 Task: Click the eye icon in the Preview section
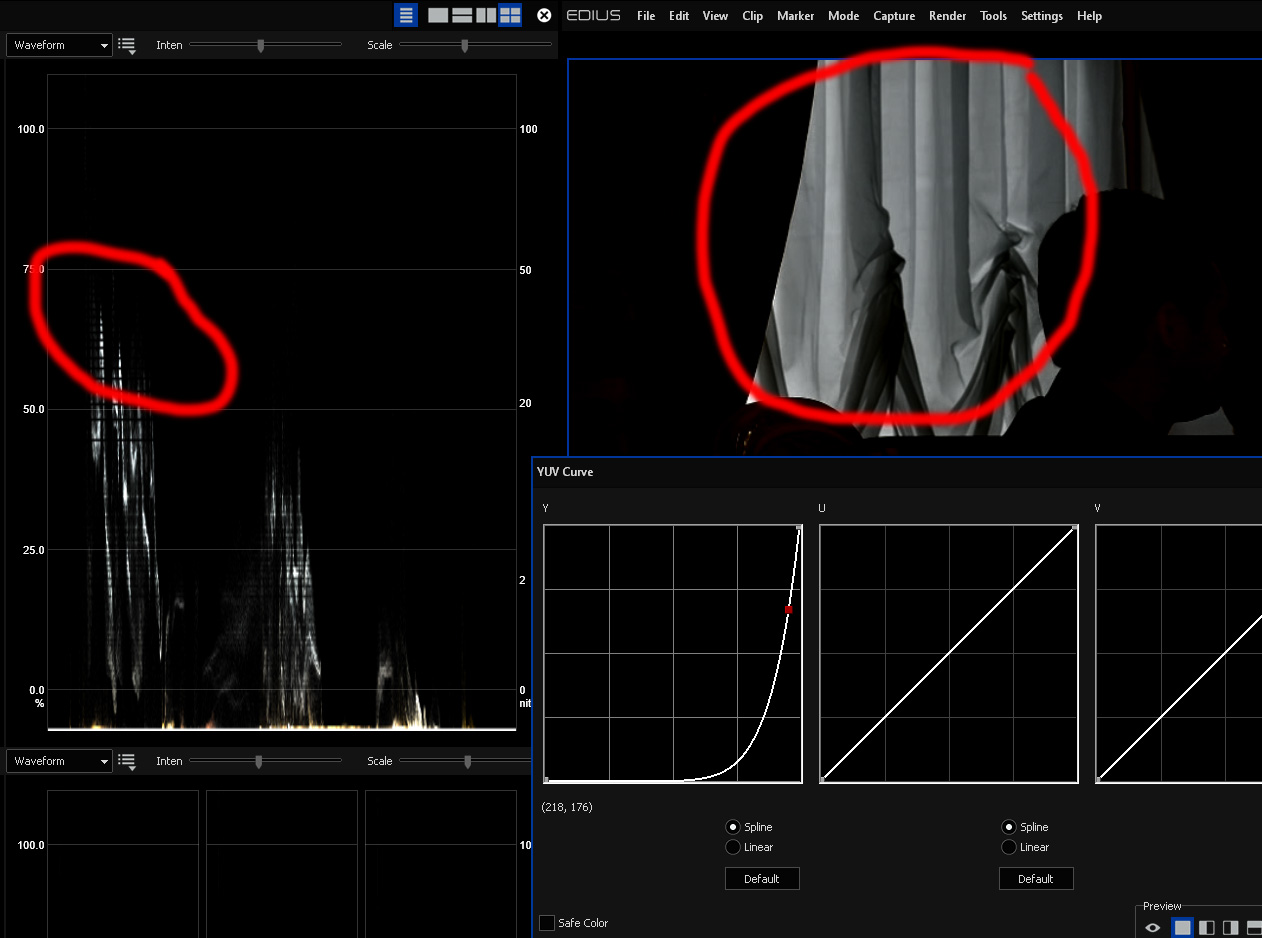click(x=1152, y=927)
